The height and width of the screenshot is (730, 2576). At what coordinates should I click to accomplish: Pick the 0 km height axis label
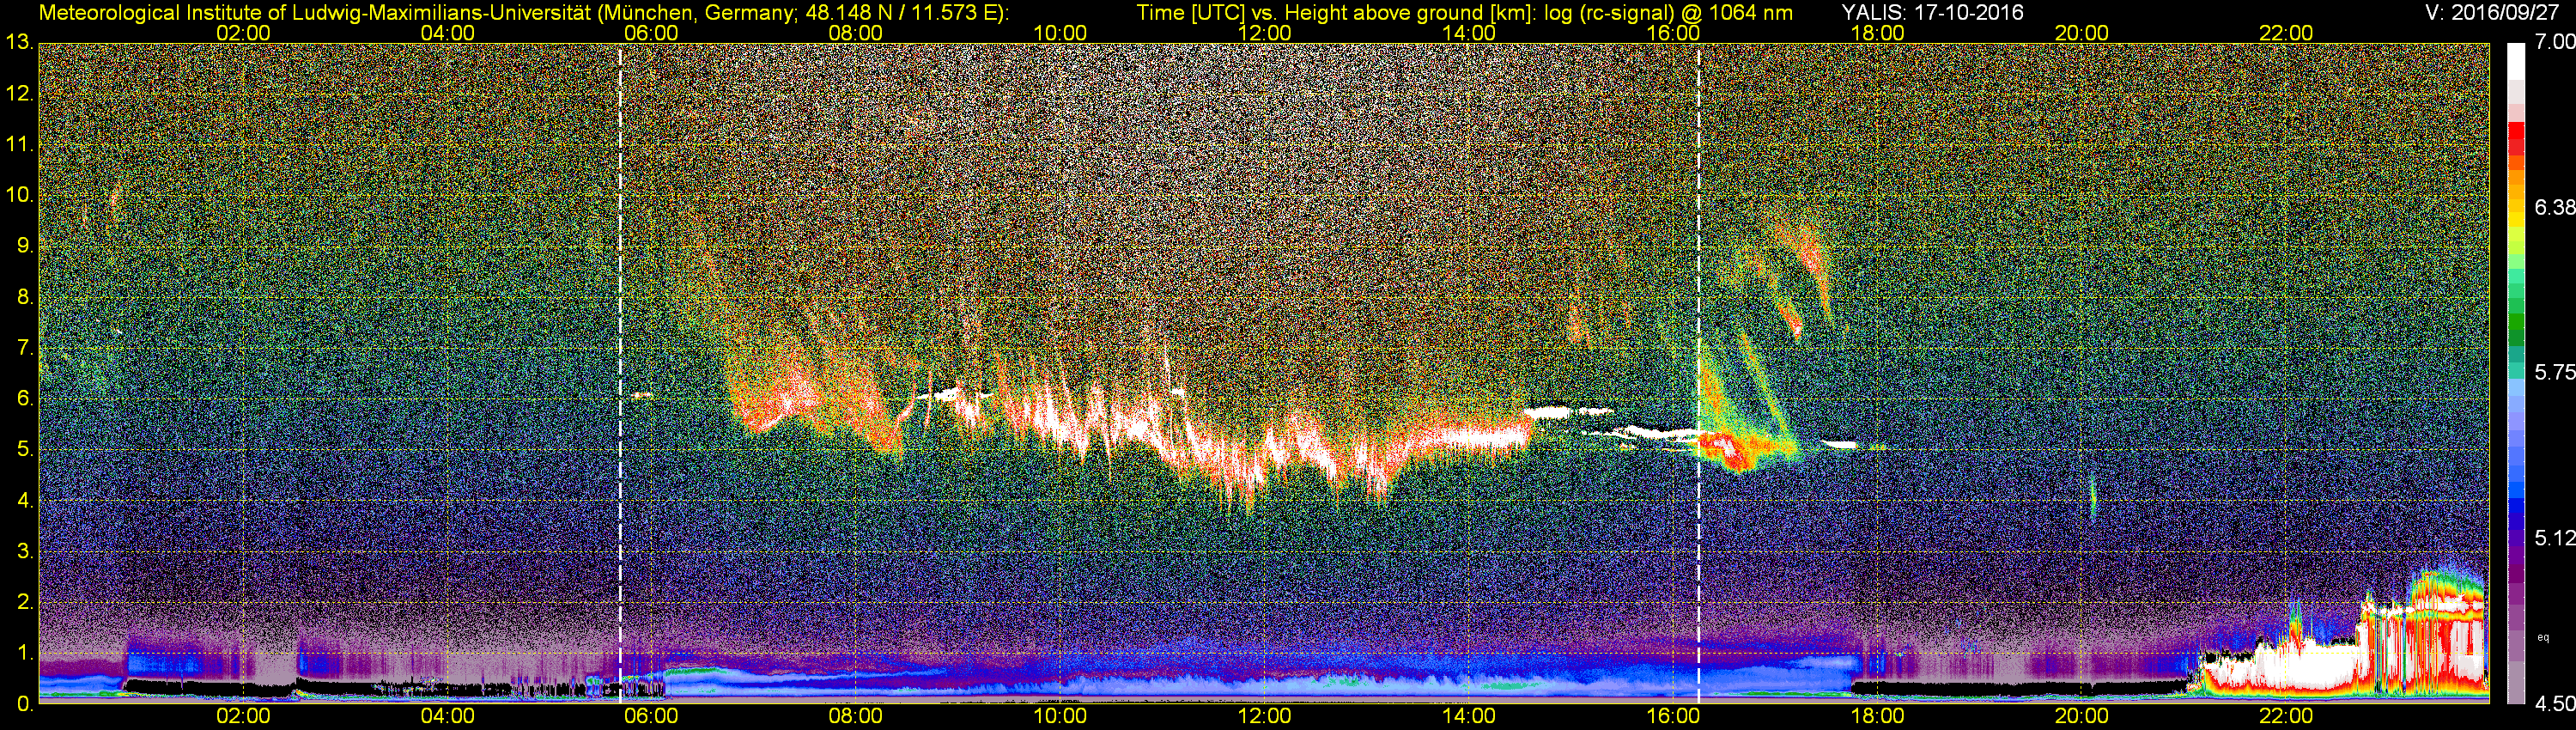(24, 704)
